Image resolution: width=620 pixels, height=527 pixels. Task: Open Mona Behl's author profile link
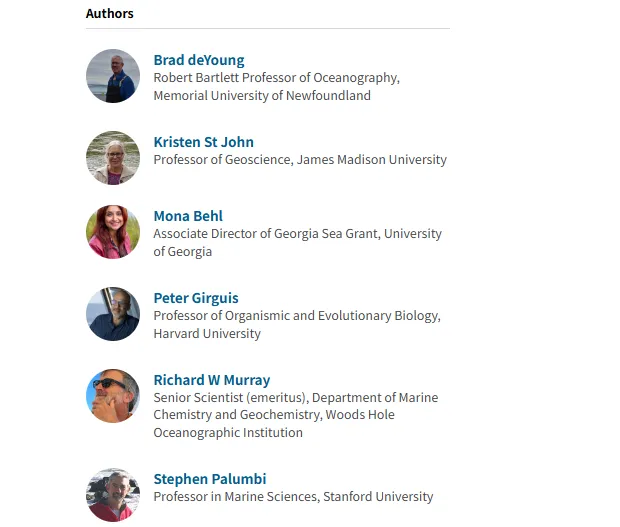tap(188, 216)
